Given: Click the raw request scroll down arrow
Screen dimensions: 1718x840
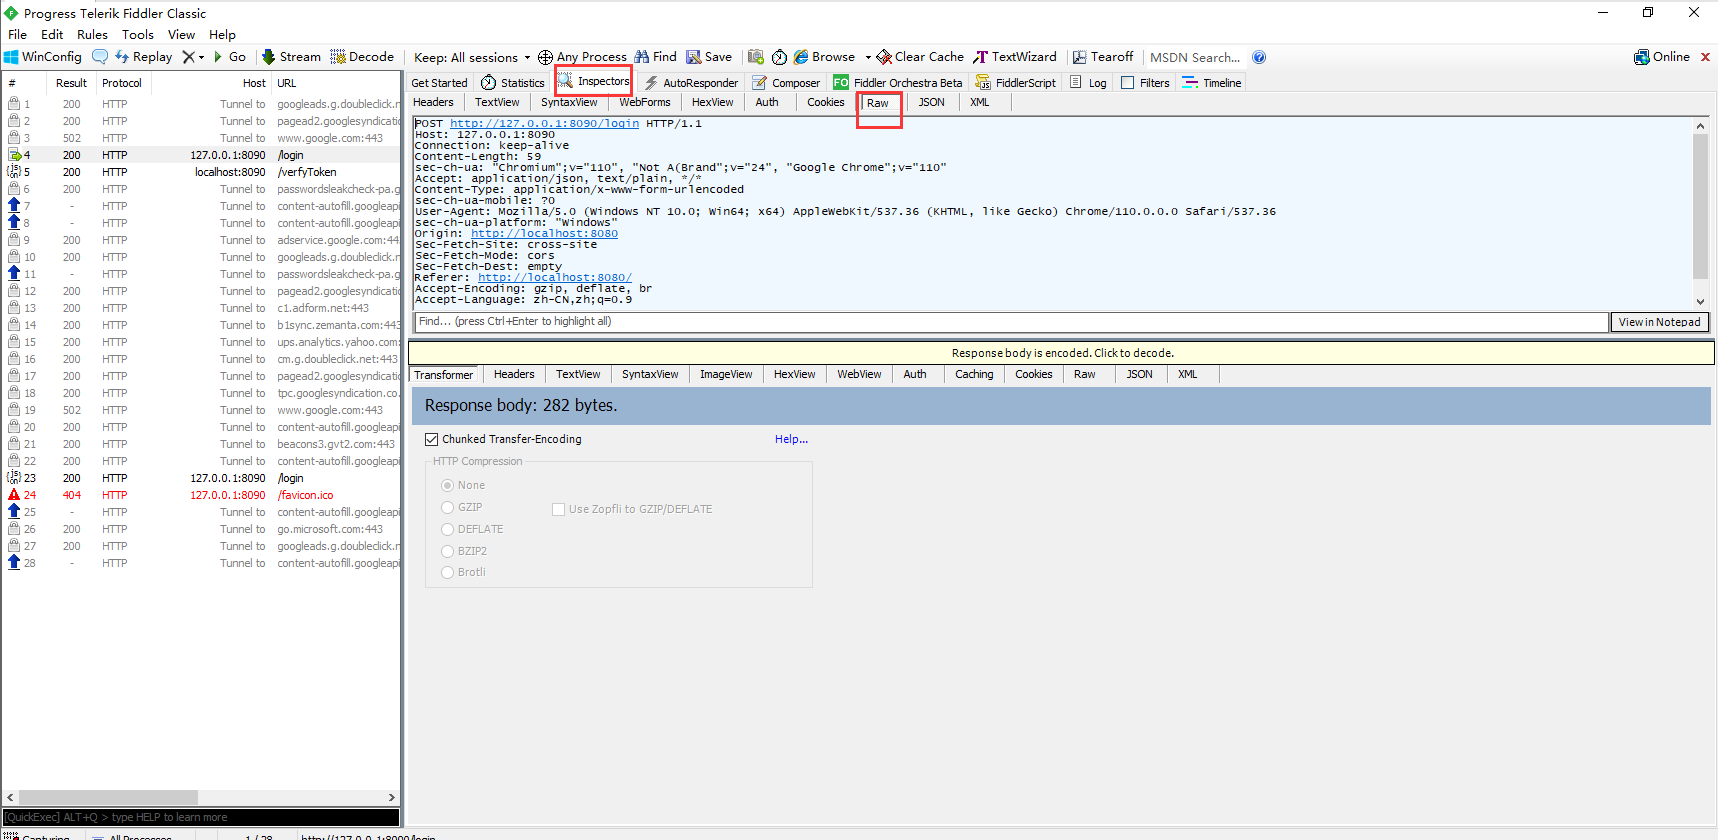Looking at the screenshot, I should [1700, 301].
